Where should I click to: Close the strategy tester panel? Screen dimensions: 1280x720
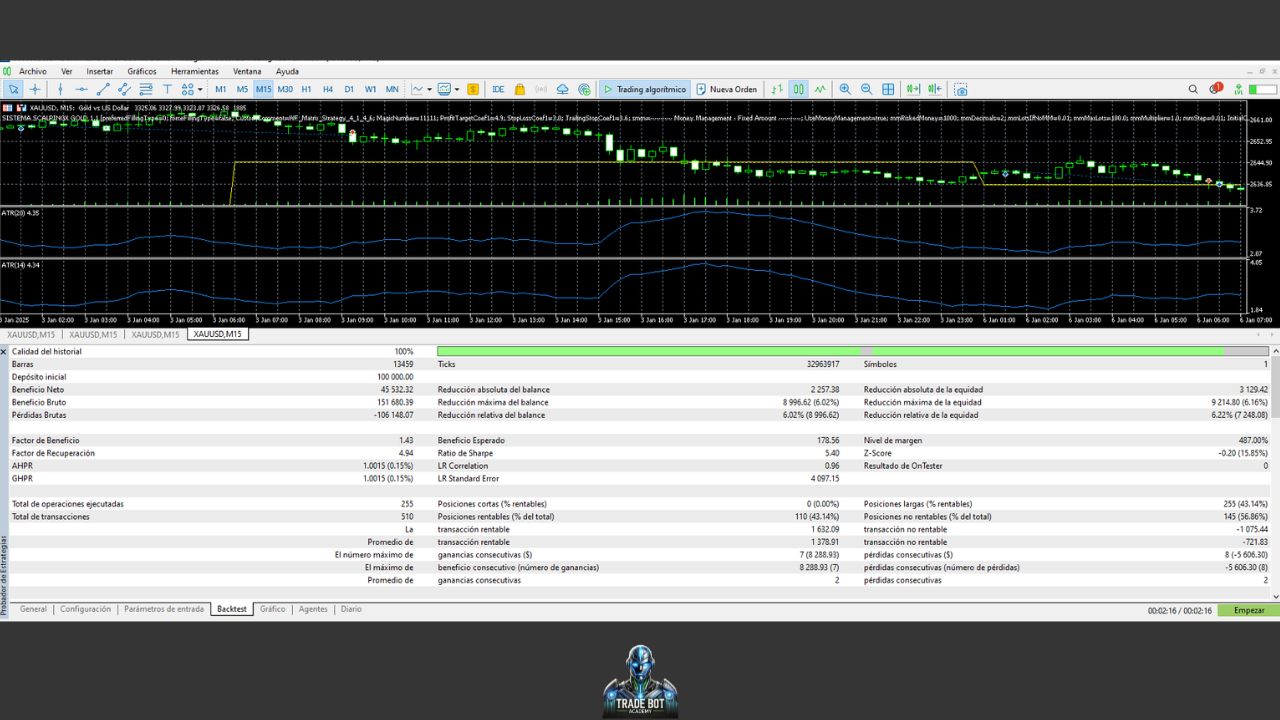click(x=4, y=352)
